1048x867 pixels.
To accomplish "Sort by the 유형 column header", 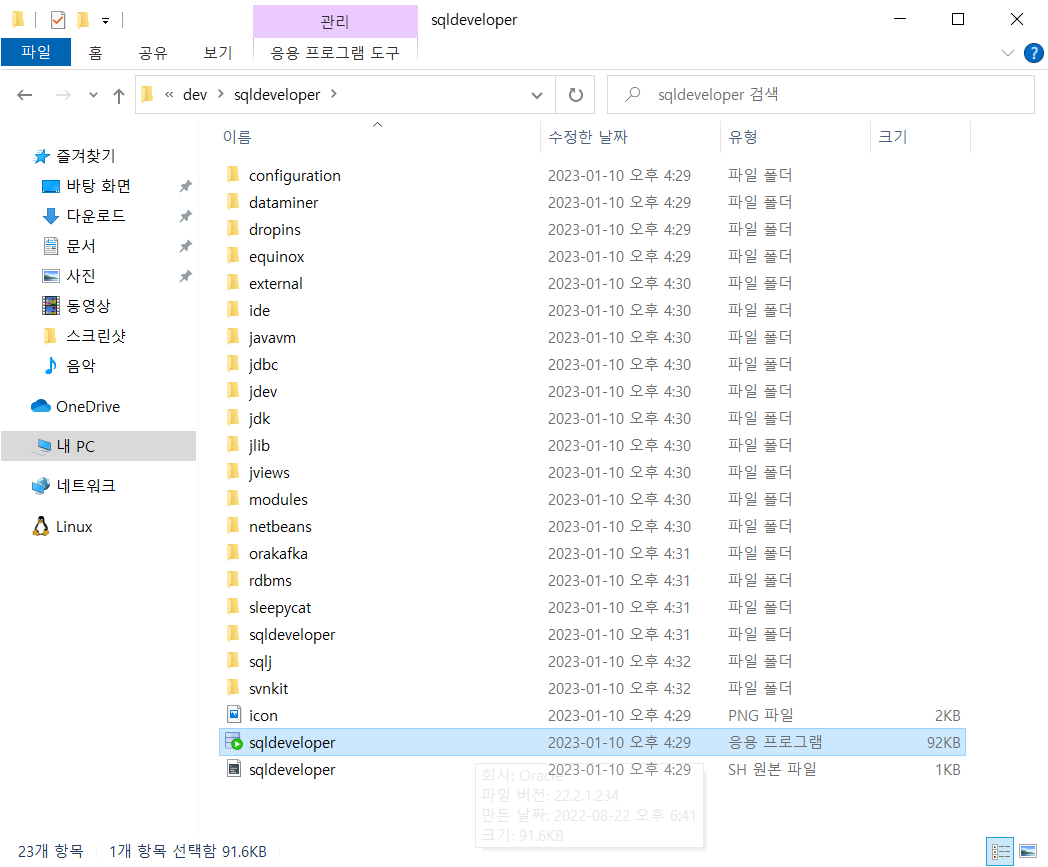I will (x=743, y=137).
